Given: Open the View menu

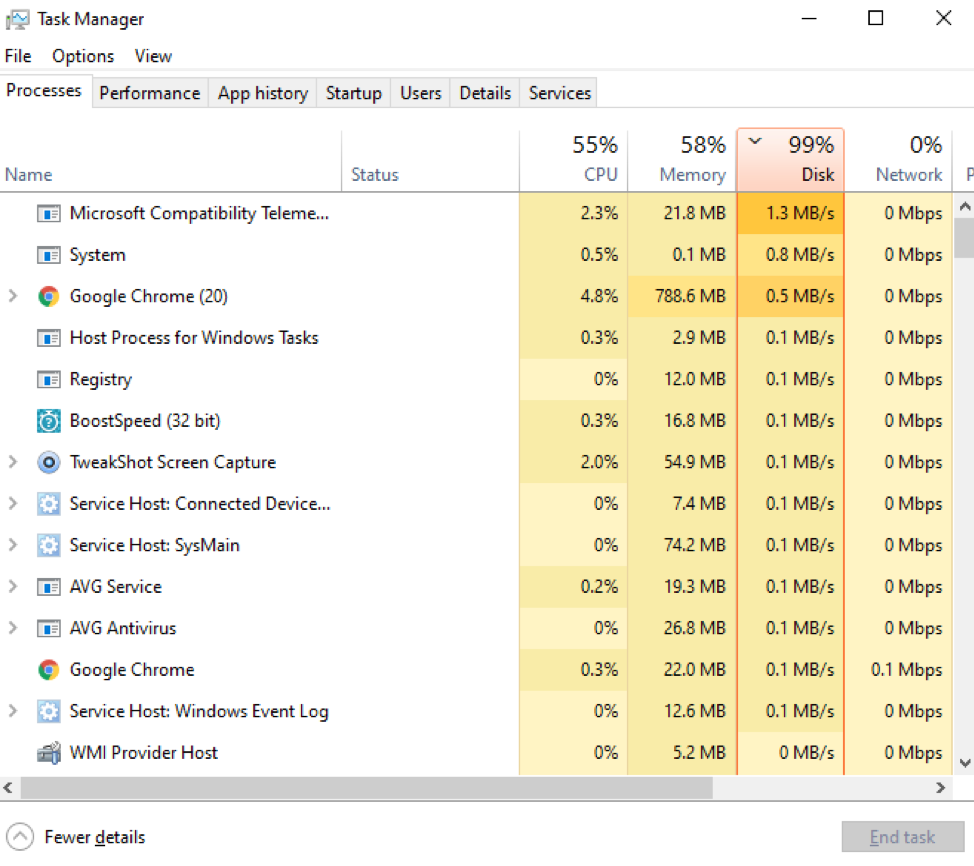Looking at the screenshot, I should pyautogui.click(x=153, y=57).
